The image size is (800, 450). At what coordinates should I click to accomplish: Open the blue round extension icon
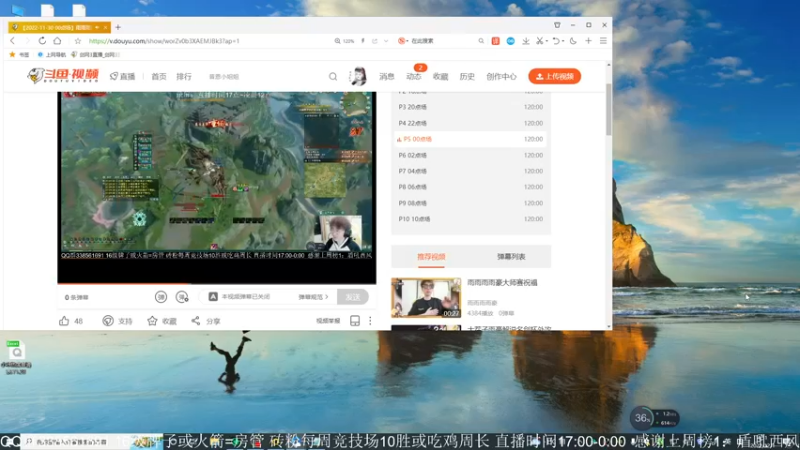point(510,41)
